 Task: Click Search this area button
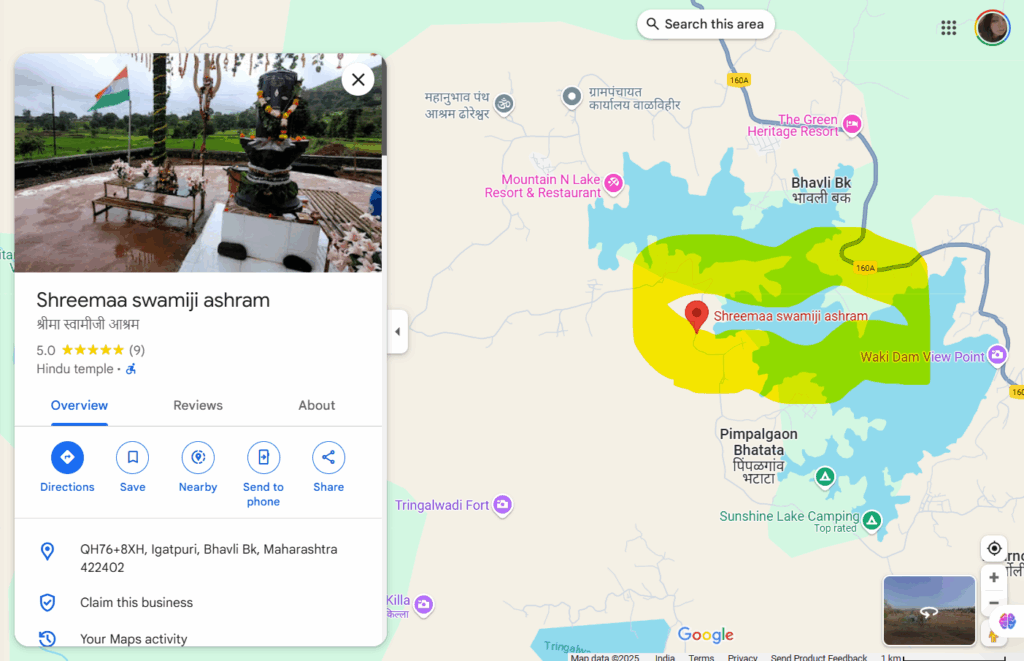pyautogui.click(x=705, y=24)
